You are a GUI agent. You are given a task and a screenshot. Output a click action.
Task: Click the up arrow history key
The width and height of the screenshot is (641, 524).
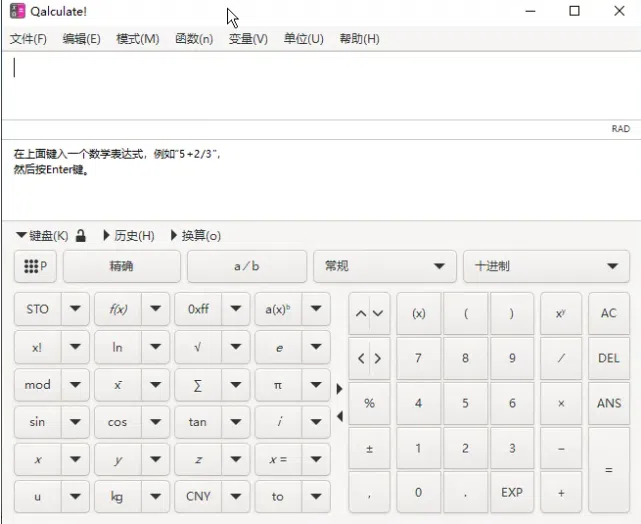coord(361,314)
